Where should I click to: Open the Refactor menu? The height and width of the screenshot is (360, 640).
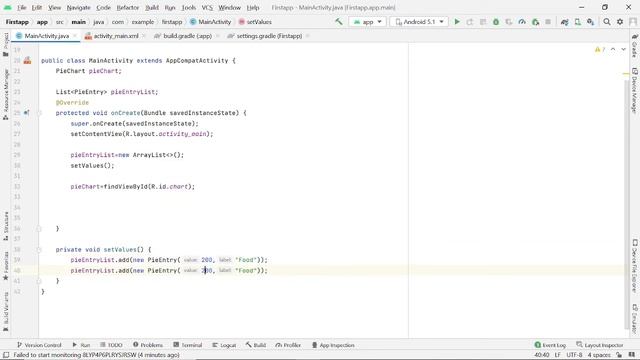128,7
